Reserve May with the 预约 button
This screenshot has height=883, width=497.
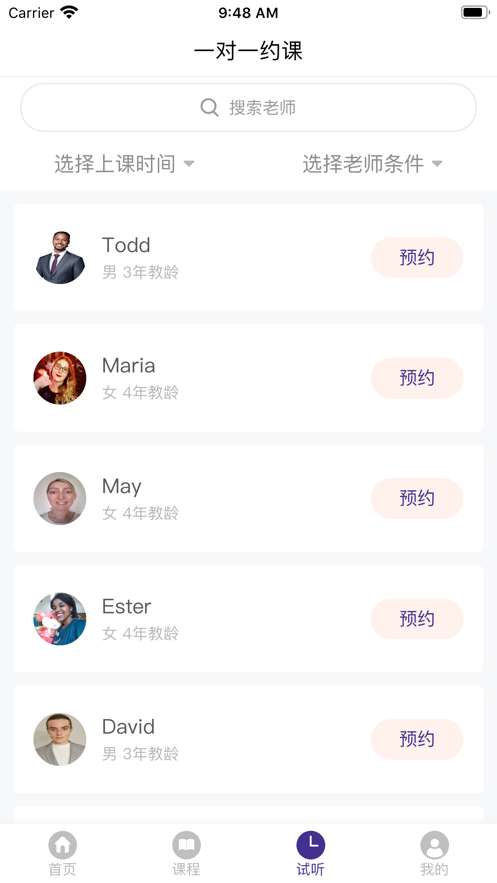click(417, 498)
